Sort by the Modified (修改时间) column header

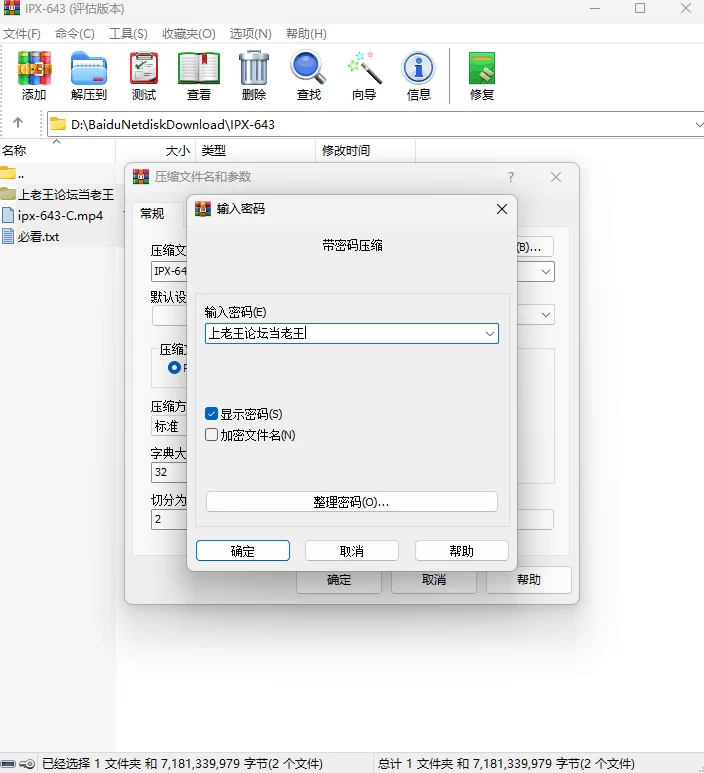(365, 151)
